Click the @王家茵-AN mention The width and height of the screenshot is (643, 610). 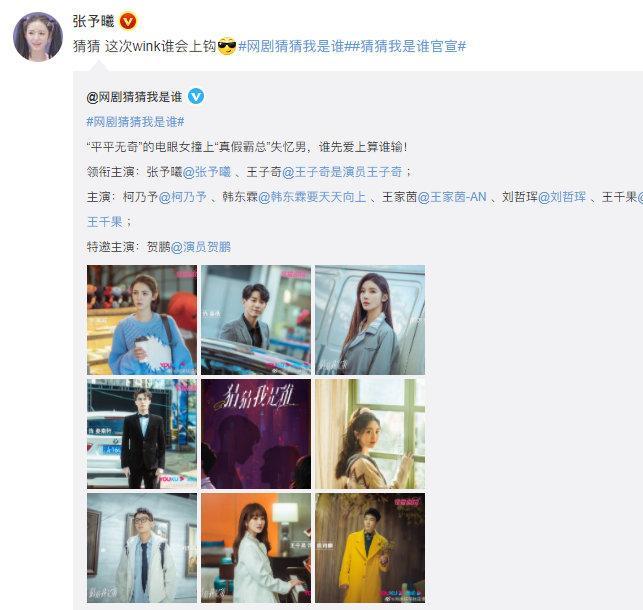[452, 197]
